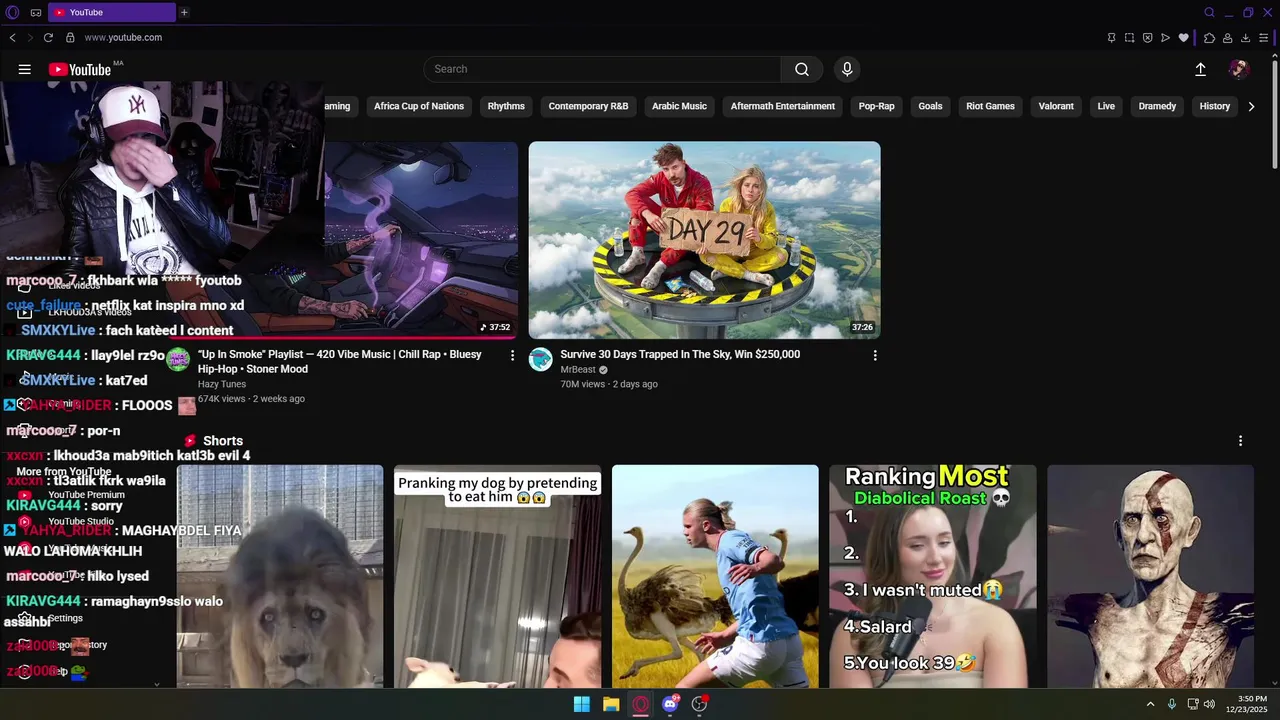Open Discord from the taskbar
This screenshot has width=1280, height=720.
pyautogui.click(x=670, y=704)
